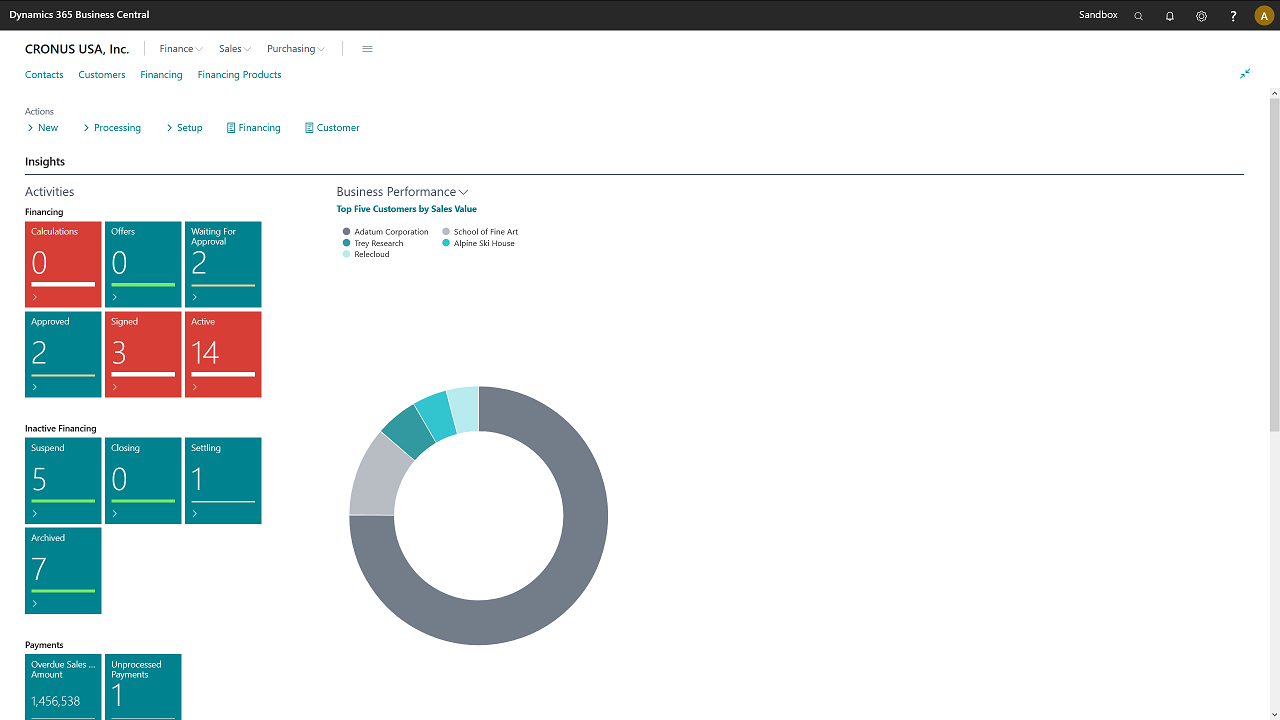Click the Payments group label
Screen dimensions: 1280x720
click(x=44, y=645)
